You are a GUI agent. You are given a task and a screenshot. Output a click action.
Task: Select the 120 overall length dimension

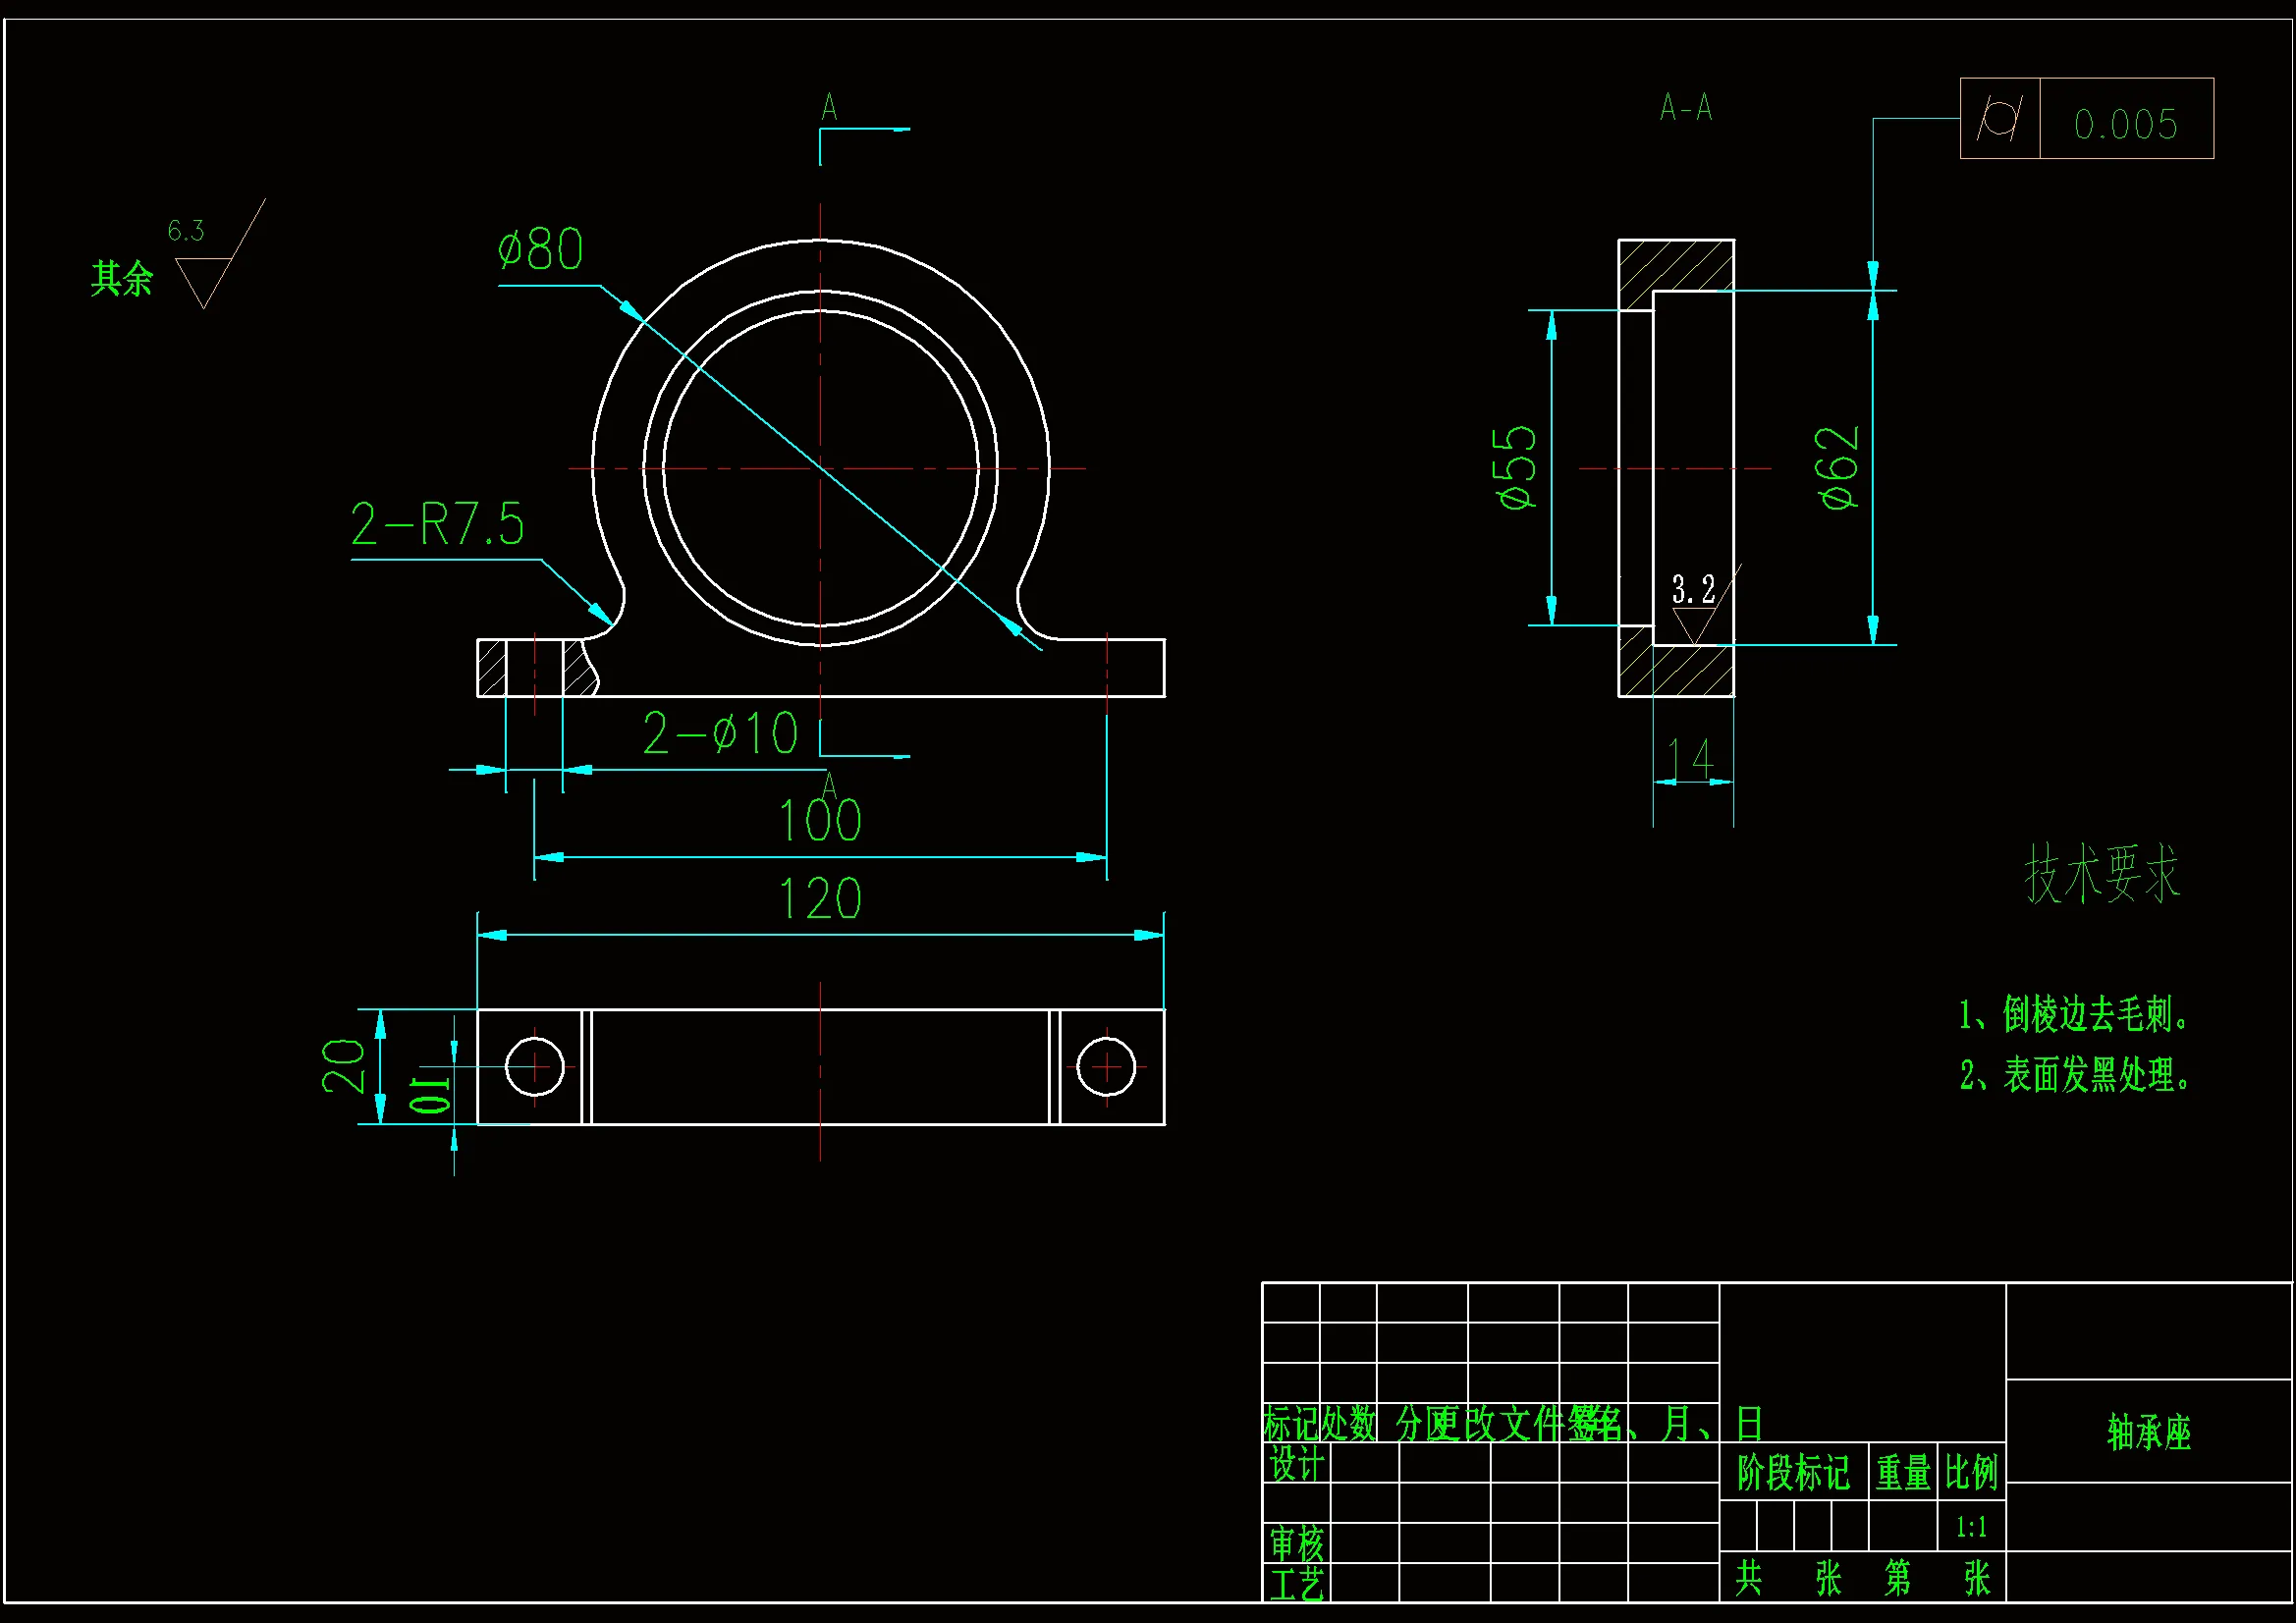(x=819, y=899)
